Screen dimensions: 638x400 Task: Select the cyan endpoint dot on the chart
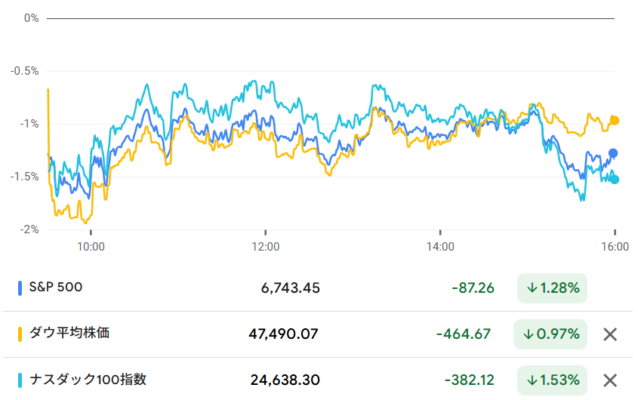coord(614,180)
